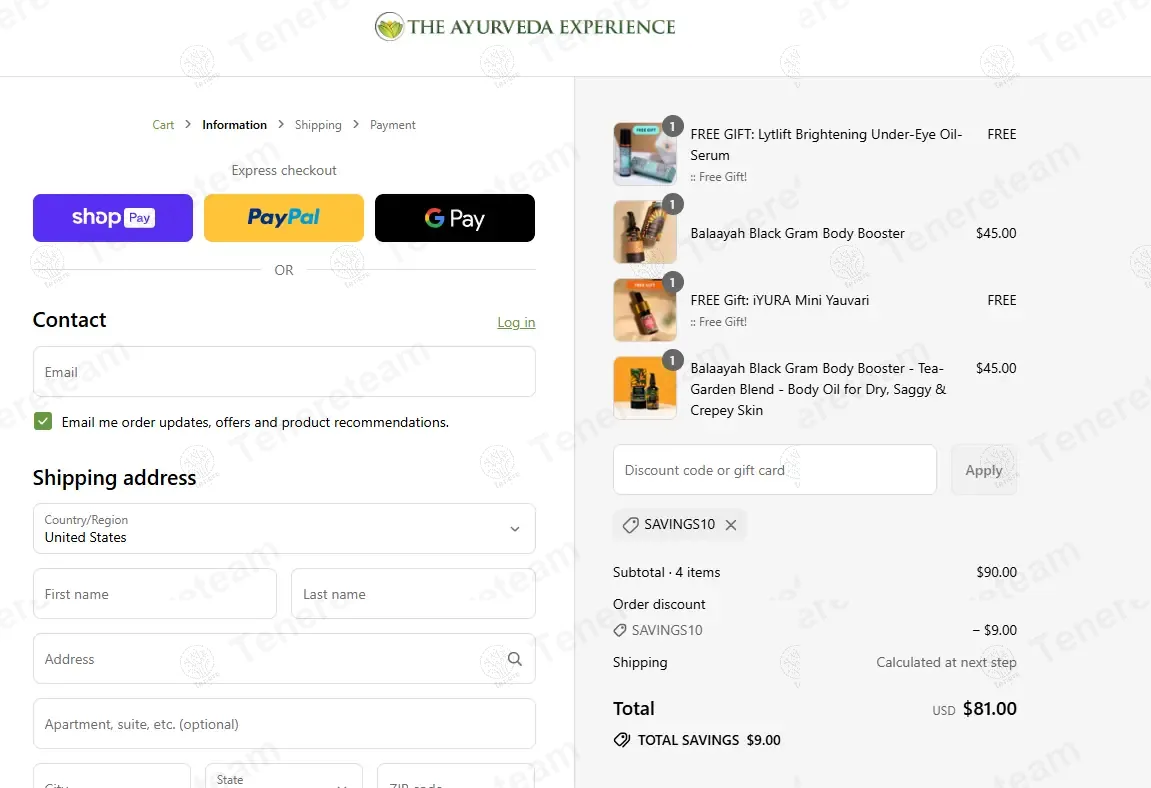
Task: Click the 'Shipping address' heading
Action: [115, 478]
